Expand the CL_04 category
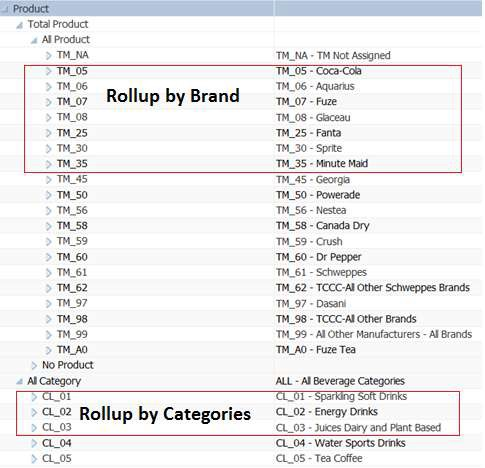 tap(34, 443)
